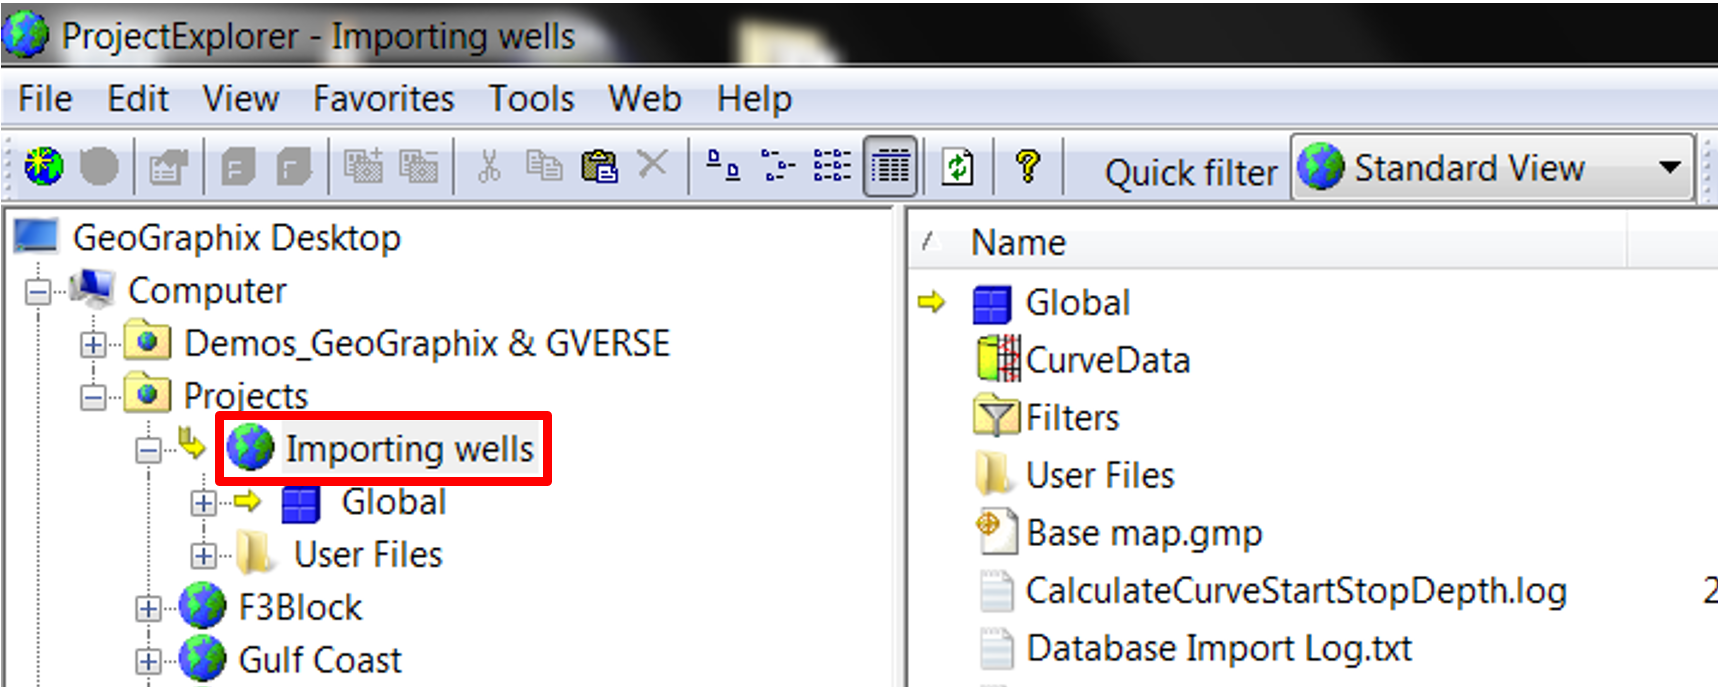Screen dimensions: 1722x688
Task: Open the Edit menu
Action: 138,99
